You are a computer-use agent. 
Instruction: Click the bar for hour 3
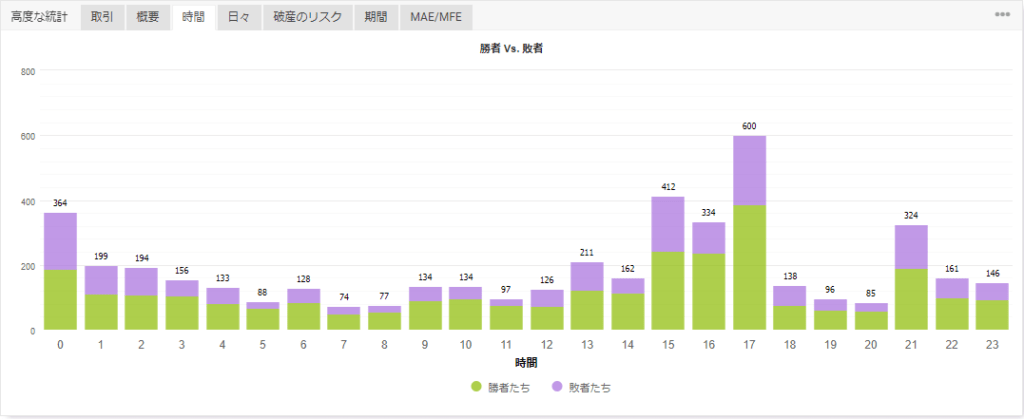pos(182,305)
